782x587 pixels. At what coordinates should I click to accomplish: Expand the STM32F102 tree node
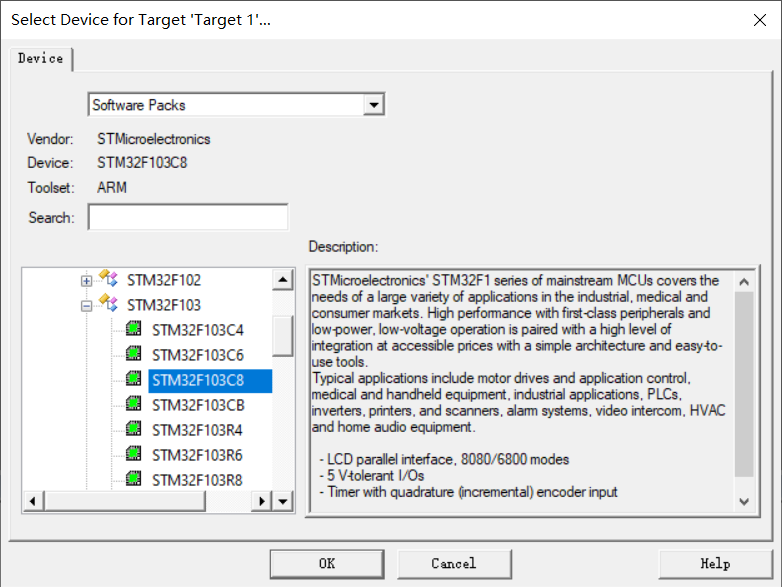click(86, 281)
